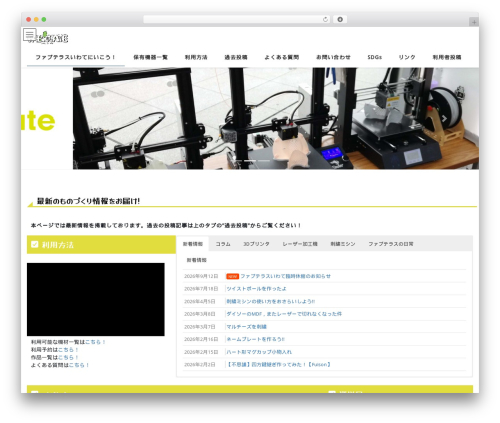Go to the 利用方法 navigation item
The image size is (500, 423).
pyautogui.click(x=196, y=57)
